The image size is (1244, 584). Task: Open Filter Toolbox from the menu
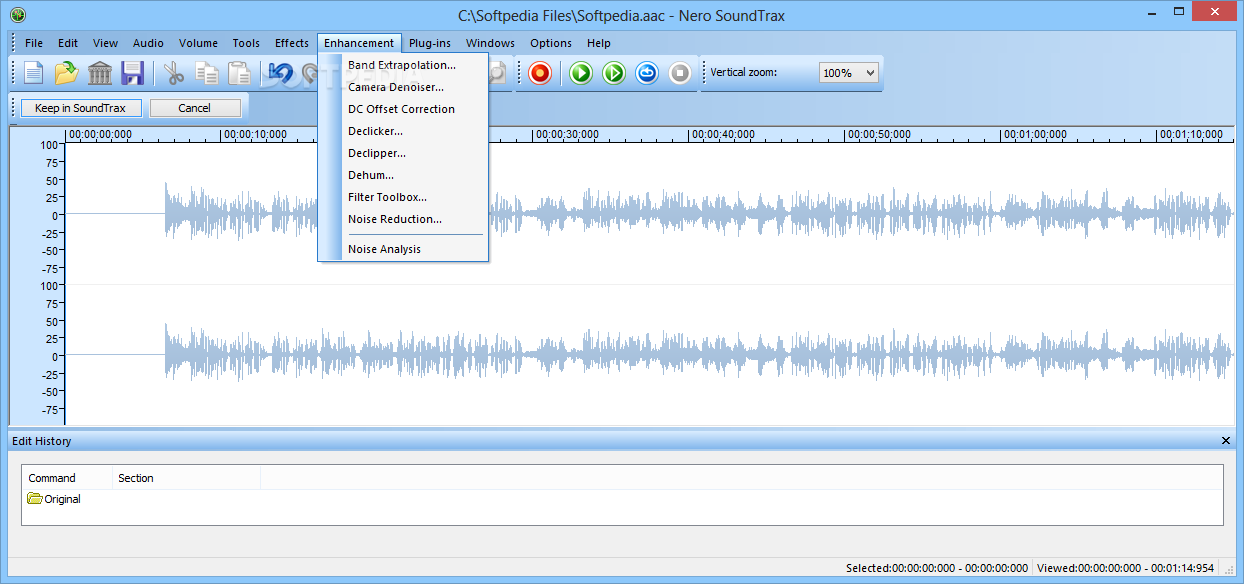[x=403, y=197]
